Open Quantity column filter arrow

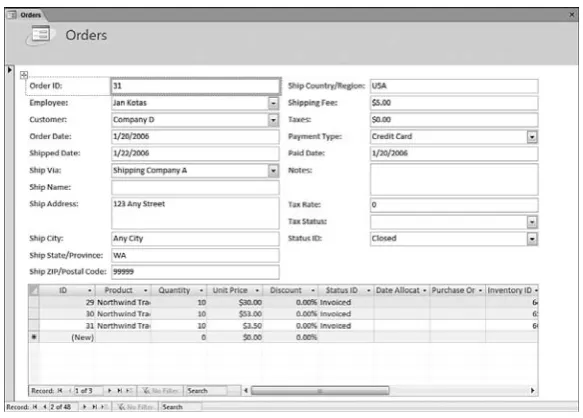point(202,290)
